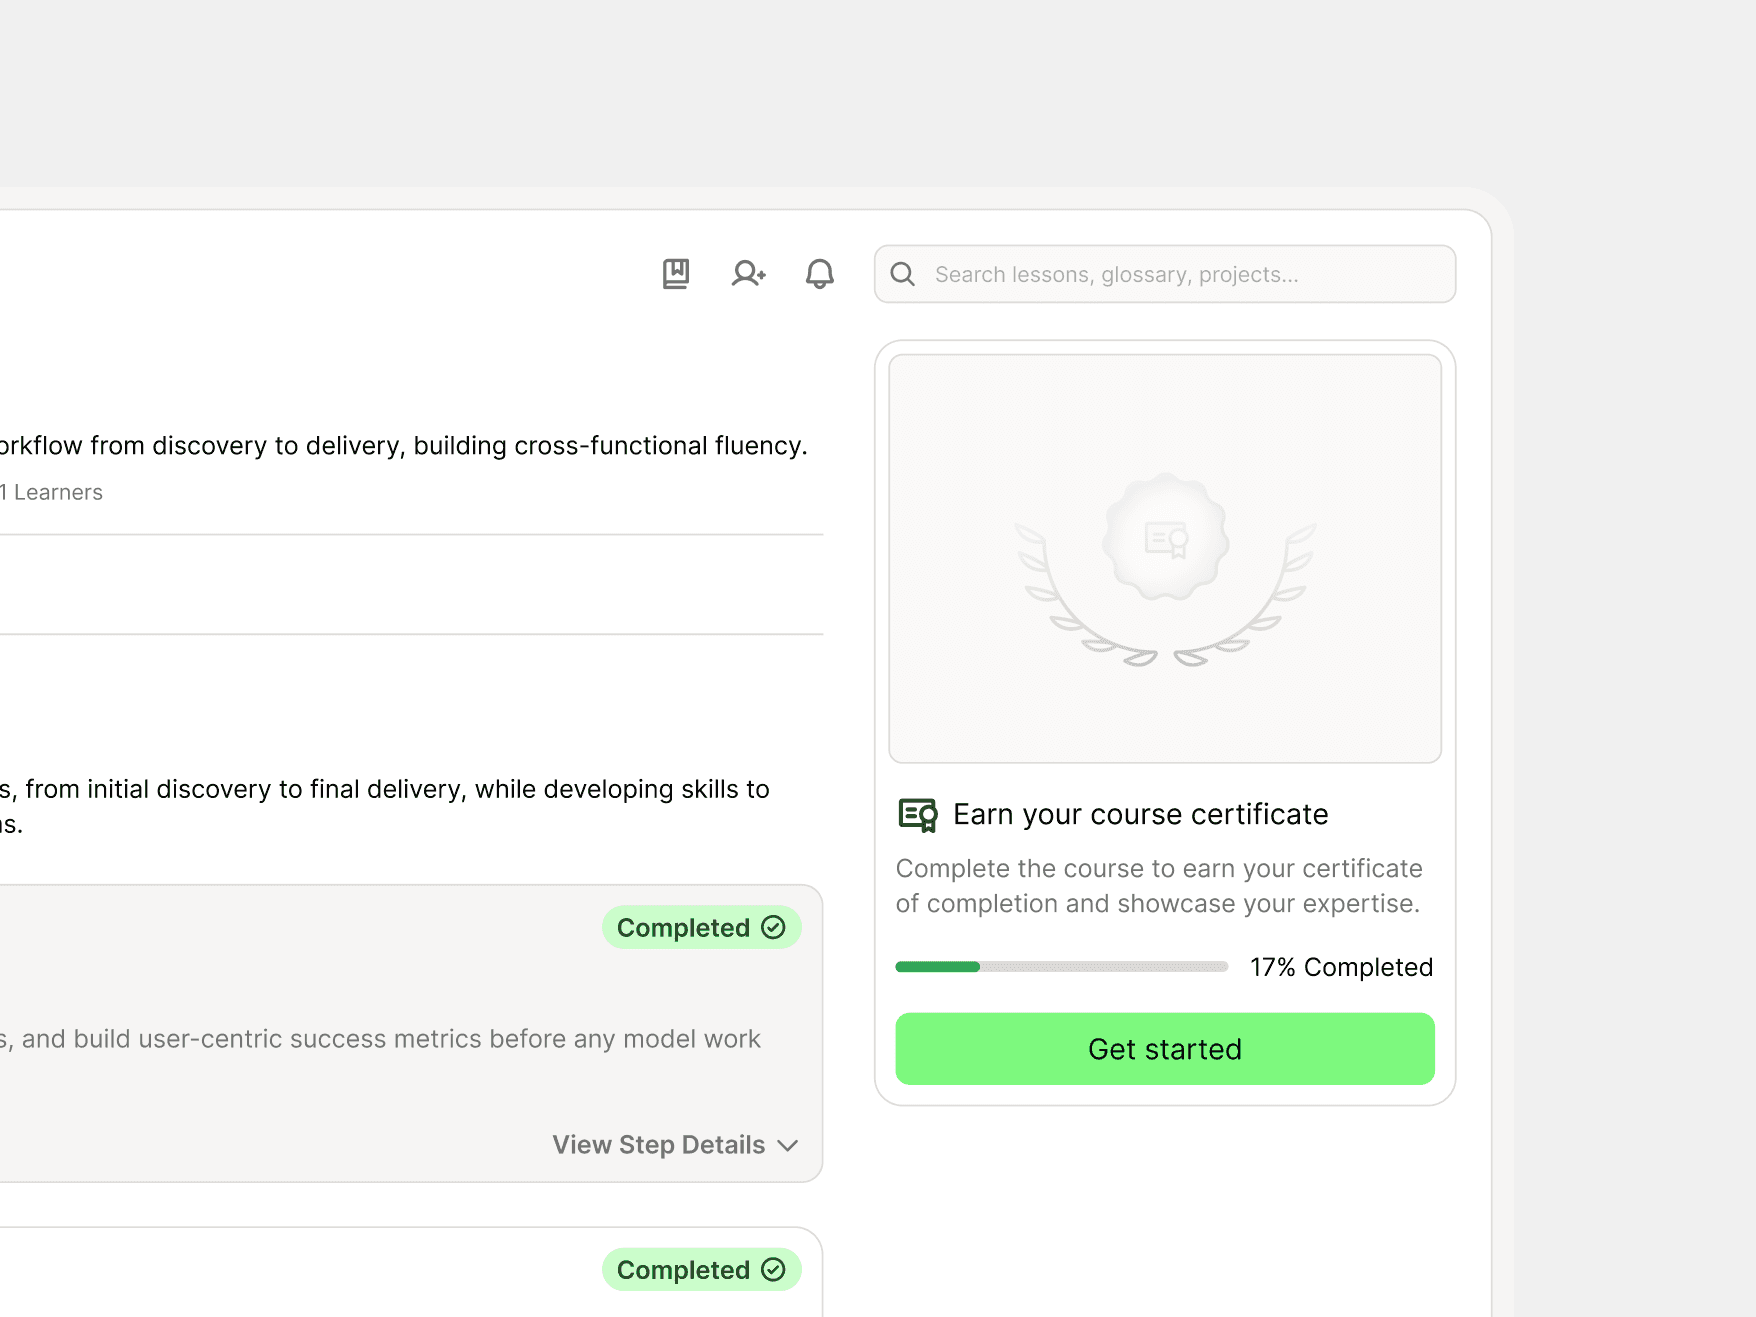Click the certificate icon beside Earn heading
The height and width of the screenshot is (1317, 1756).
click(918, 815)
